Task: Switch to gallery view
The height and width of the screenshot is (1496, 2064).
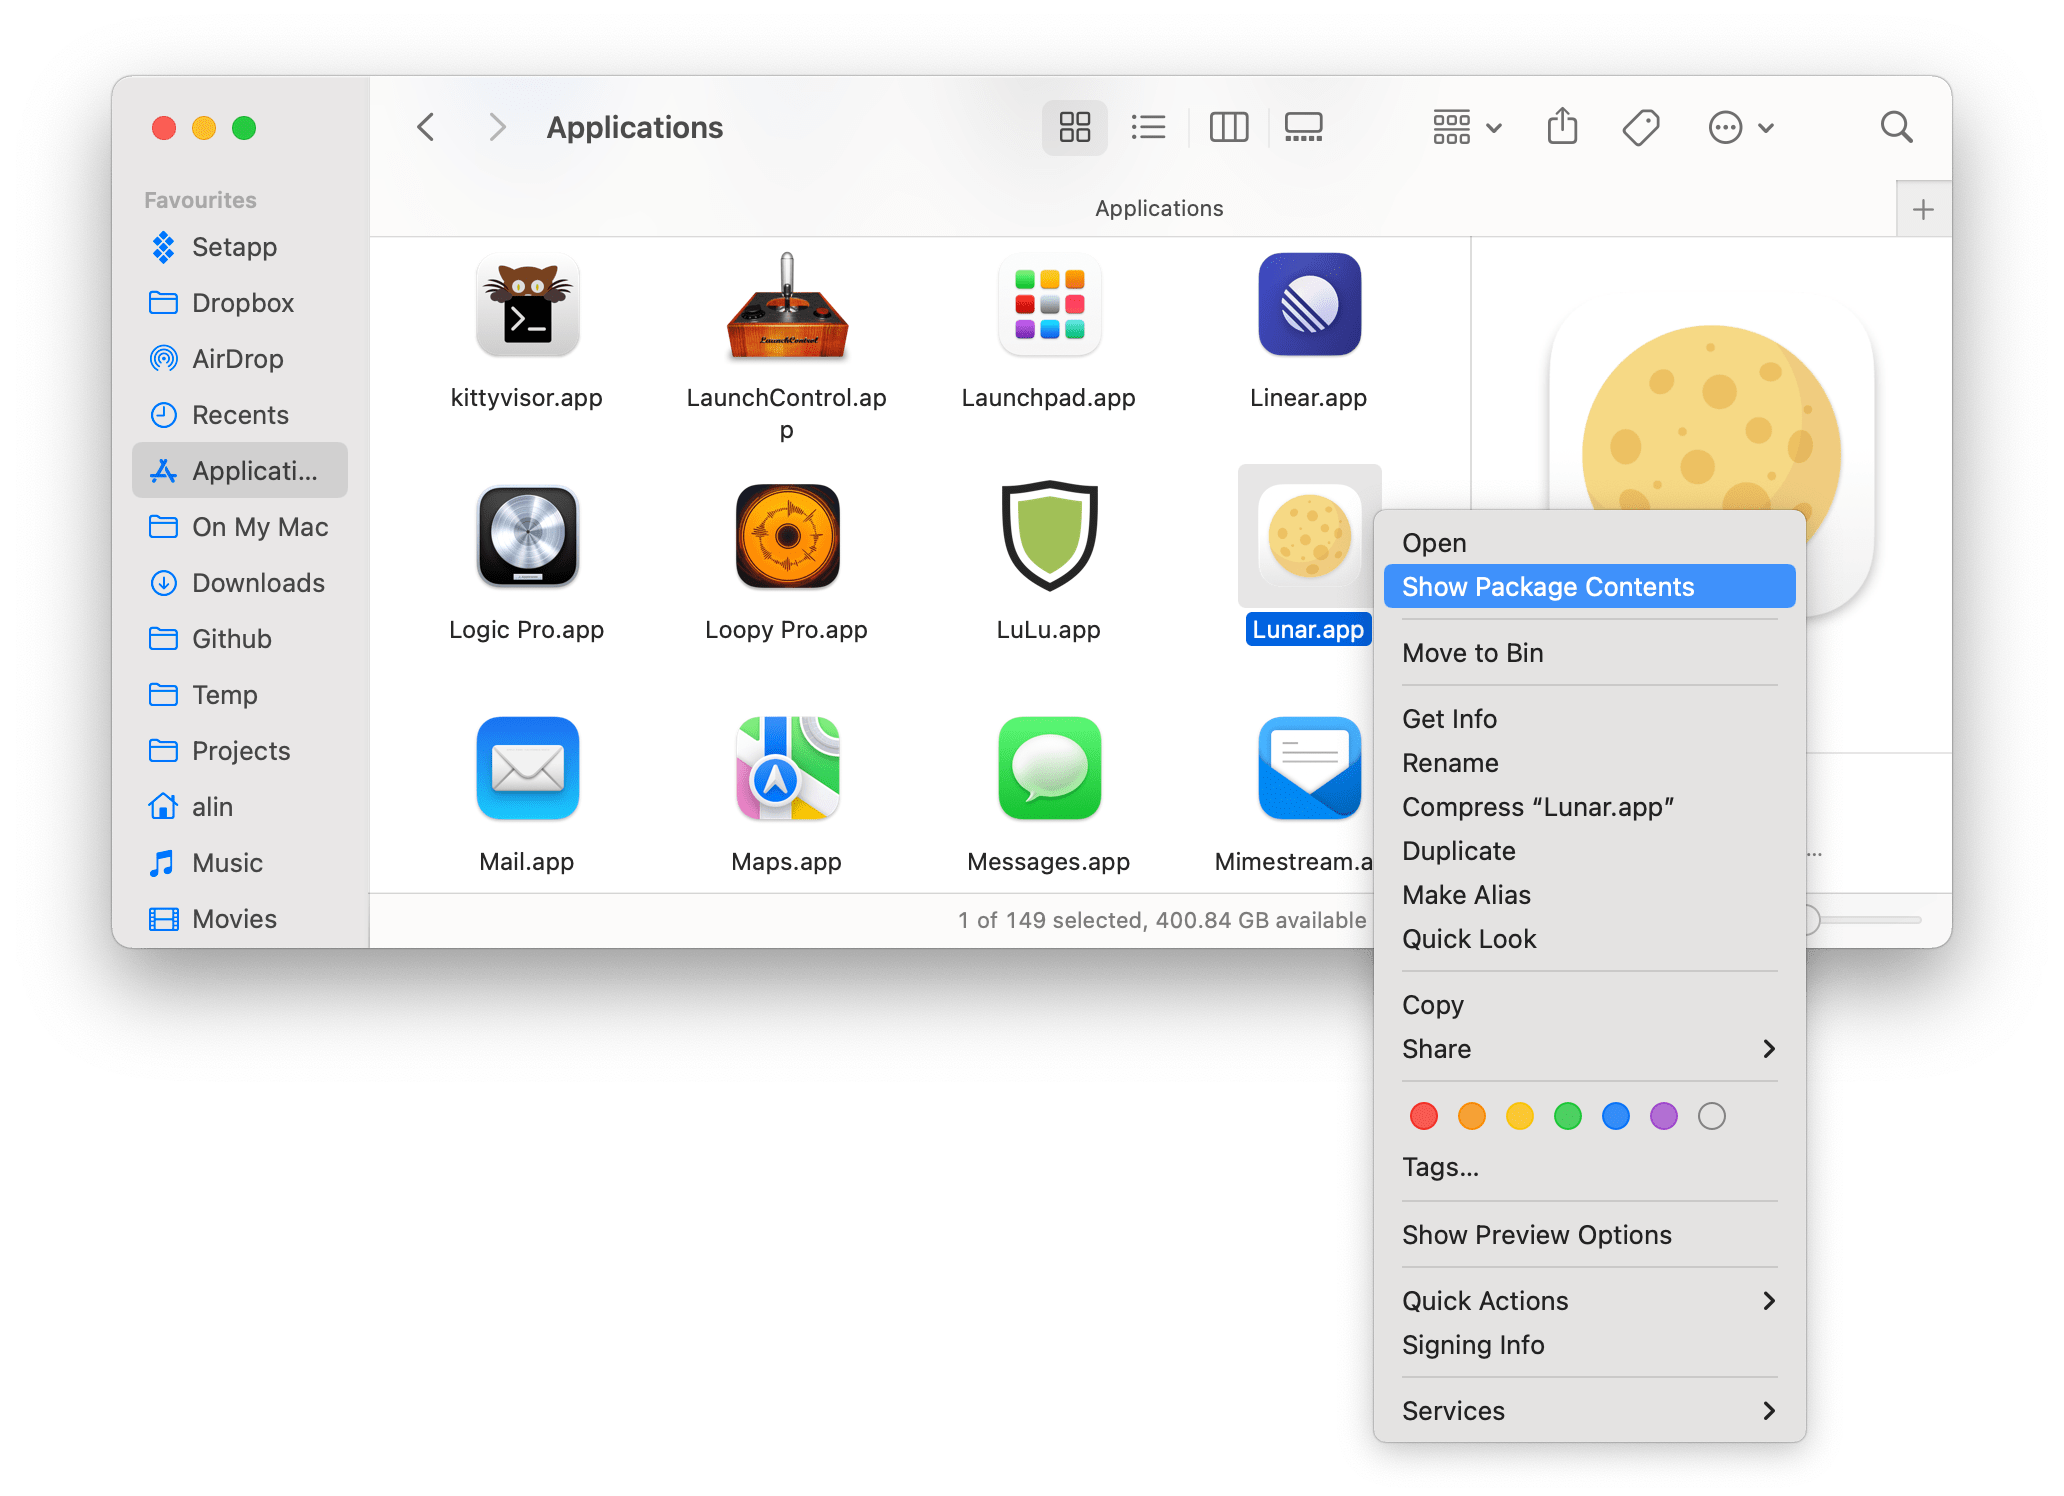Action: click(1304, 128)
